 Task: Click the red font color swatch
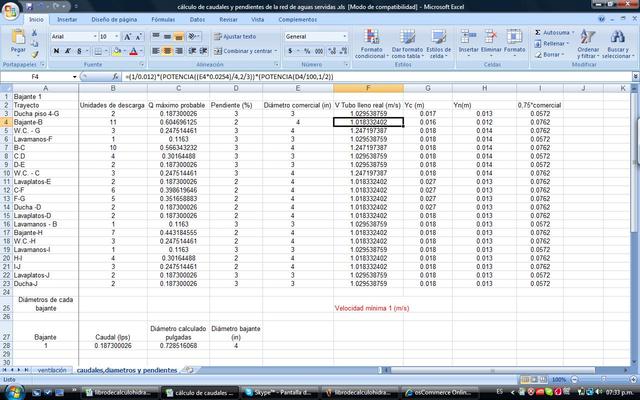(133, 51)
